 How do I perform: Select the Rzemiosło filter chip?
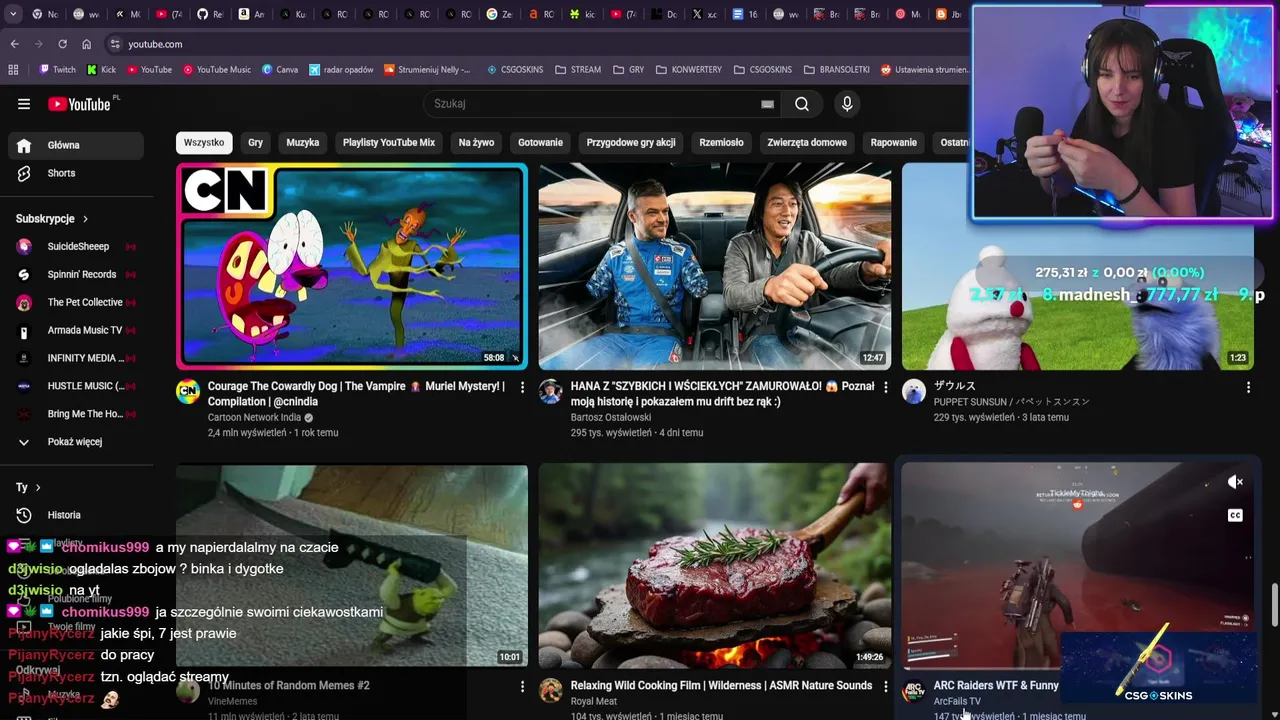coord(722,143)
